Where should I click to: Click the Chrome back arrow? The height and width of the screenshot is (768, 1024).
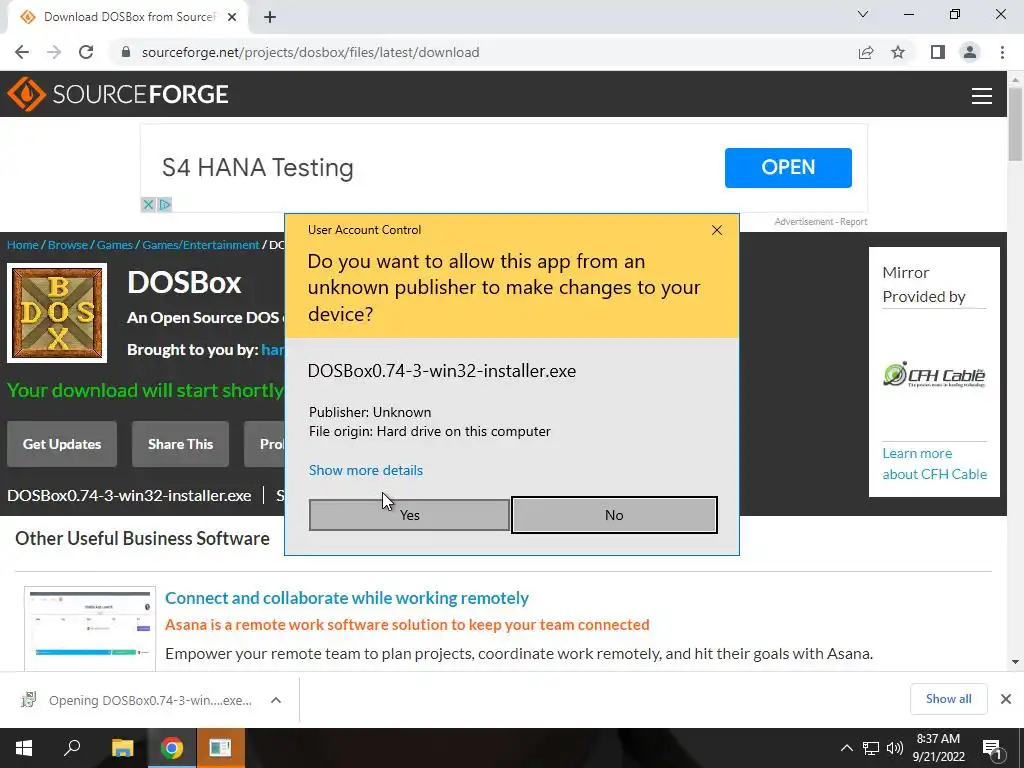22,52
